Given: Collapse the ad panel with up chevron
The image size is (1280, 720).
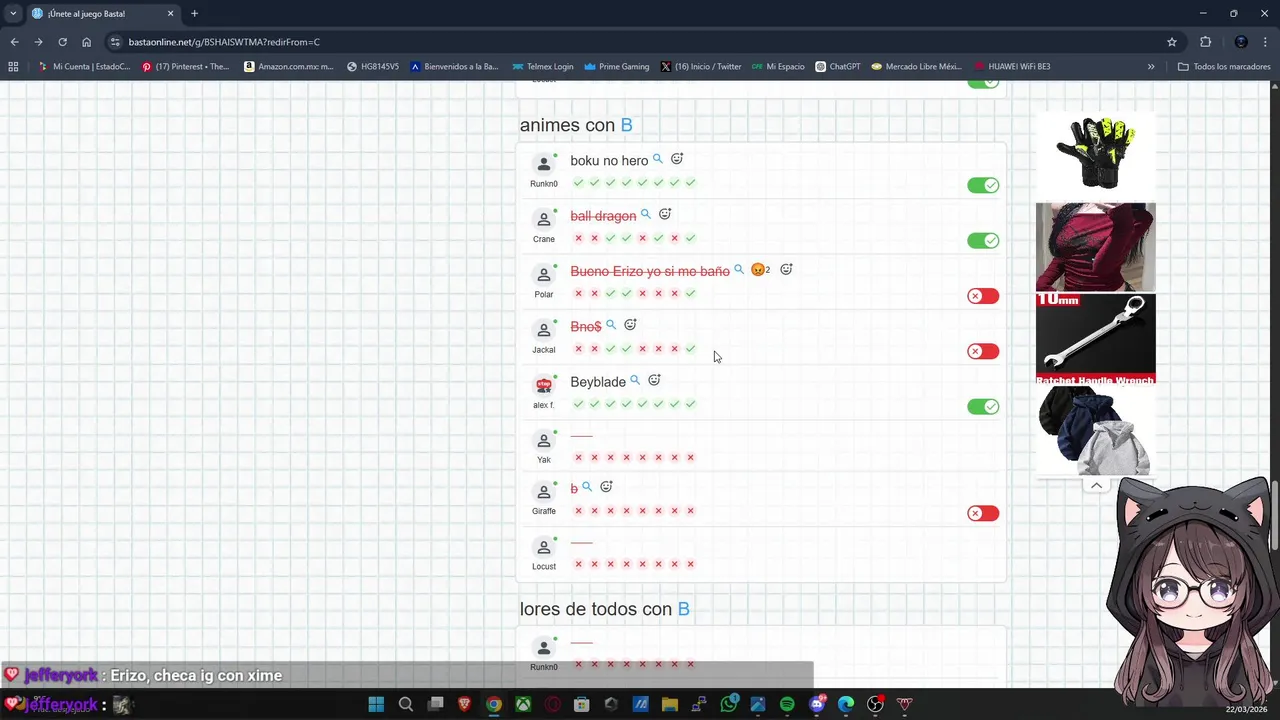Looking at the screenshot, I should (x=1096, y=485).
